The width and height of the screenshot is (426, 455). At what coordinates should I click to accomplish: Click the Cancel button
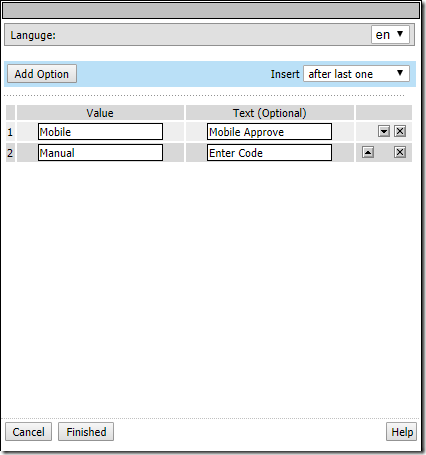coord(28,432)
